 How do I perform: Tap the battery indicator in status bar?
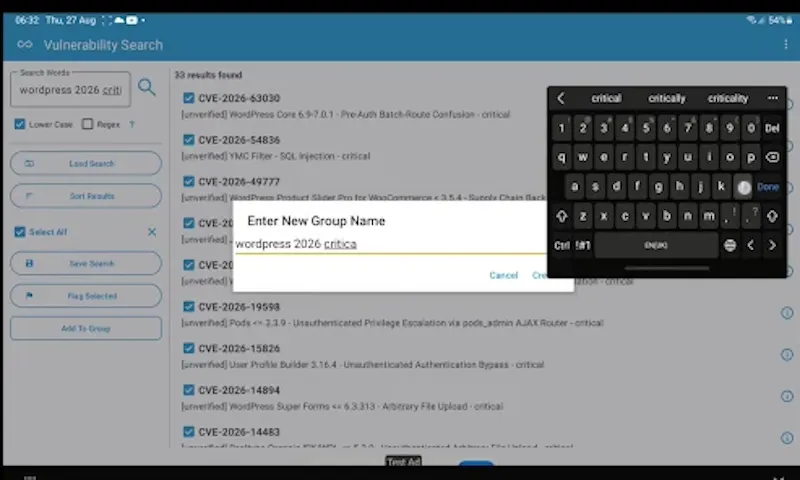click(x=781, y=20)
